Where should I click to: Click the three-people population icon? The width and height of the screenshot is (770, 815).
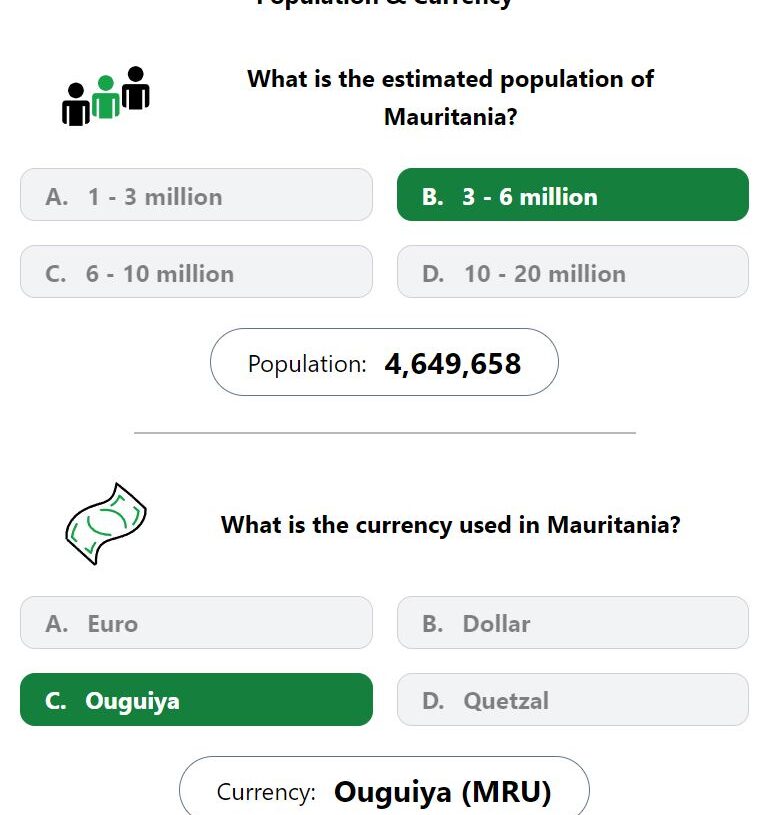106,97
